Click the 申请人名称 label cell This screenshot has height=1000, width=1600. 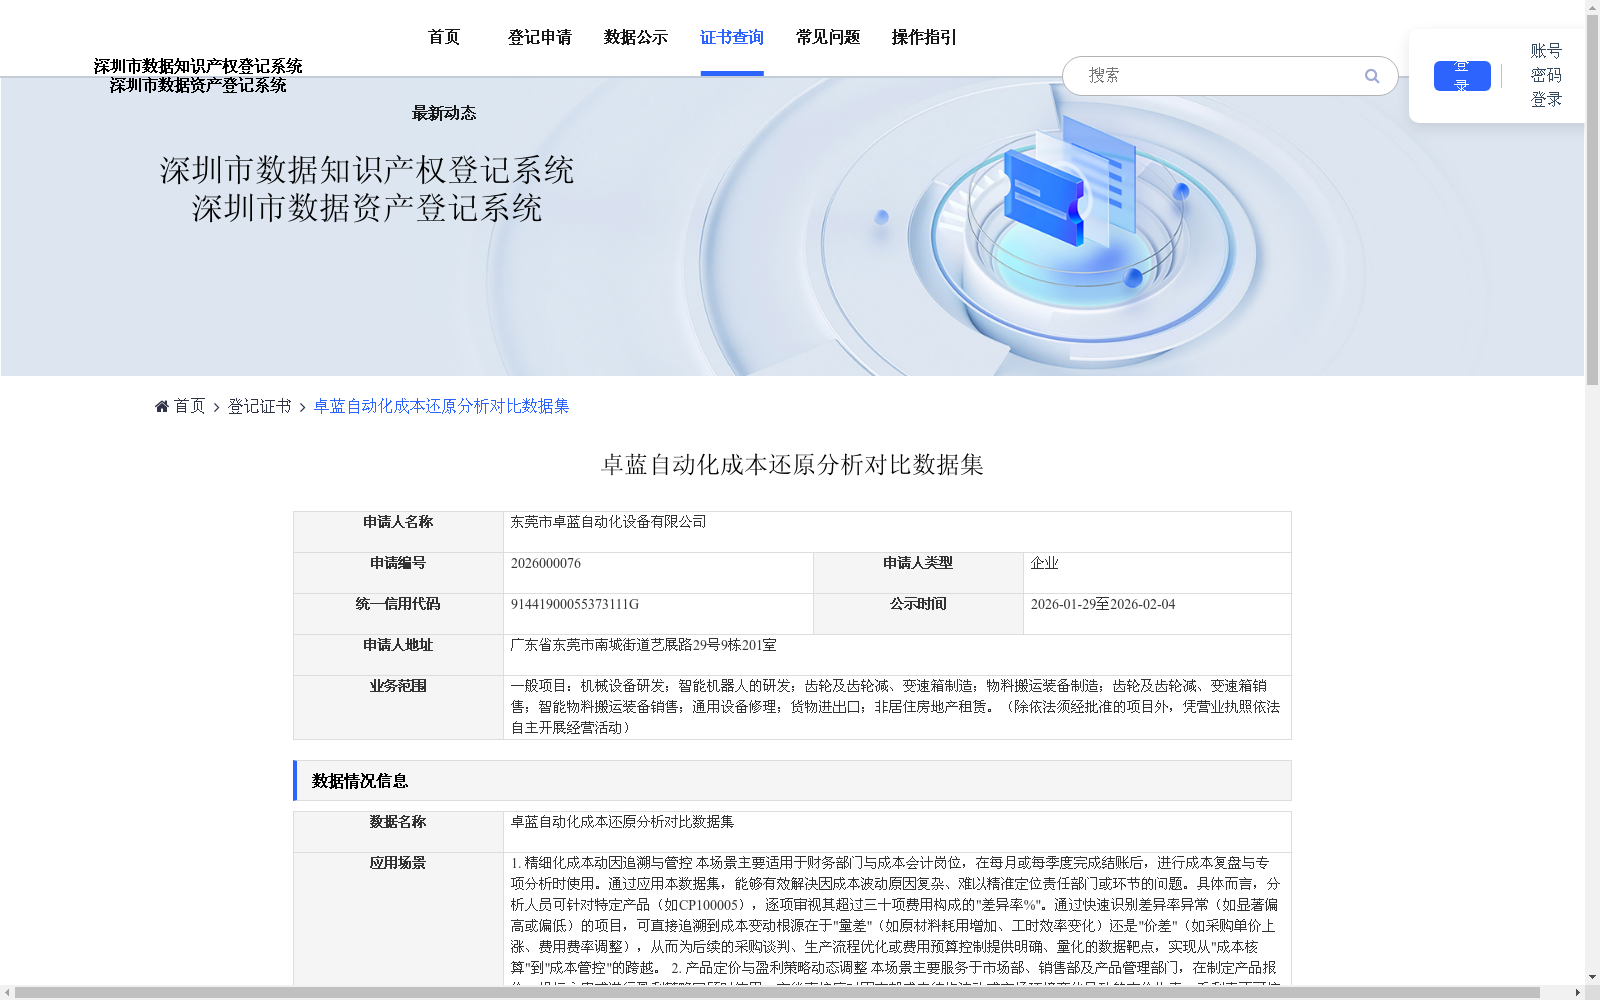[398, 532]
